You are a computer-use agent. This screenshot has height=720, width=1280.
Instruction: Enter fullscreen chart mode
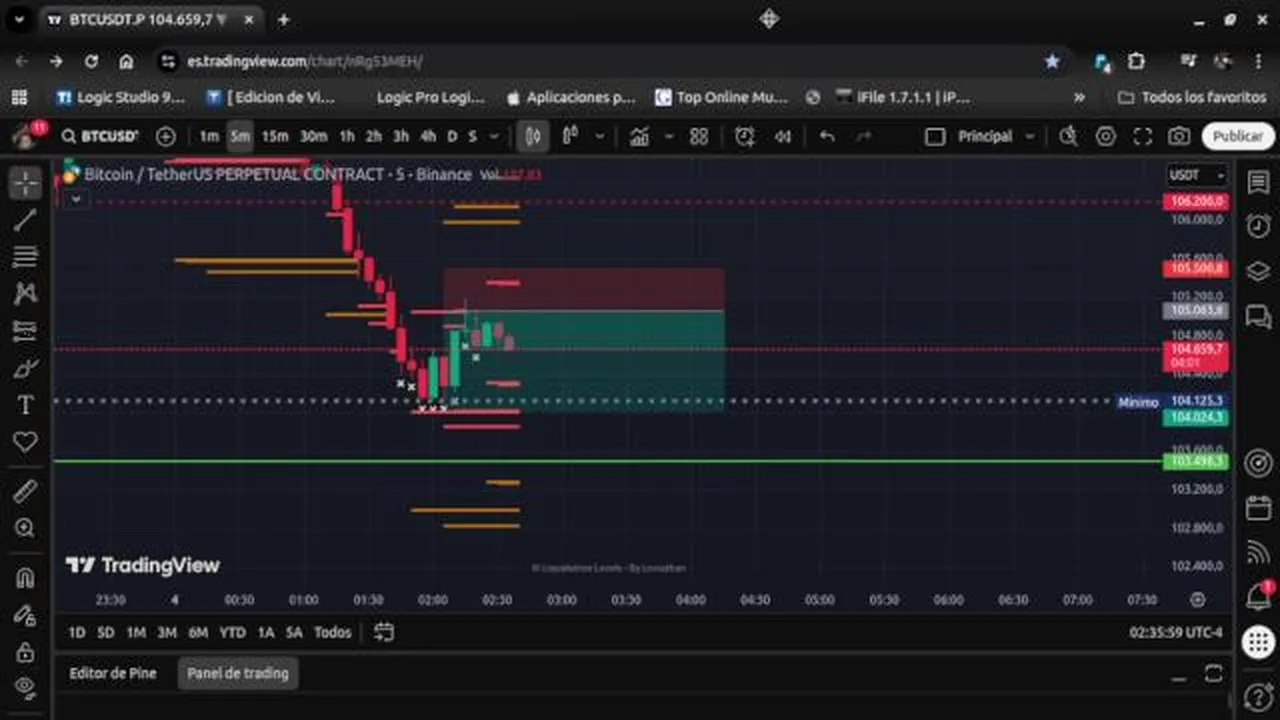tap(1143, 136)
